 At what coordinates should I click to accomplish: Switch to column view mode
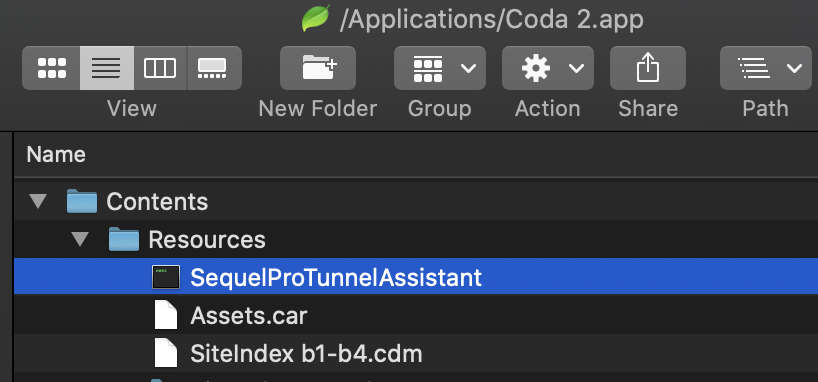coord(160,68)
